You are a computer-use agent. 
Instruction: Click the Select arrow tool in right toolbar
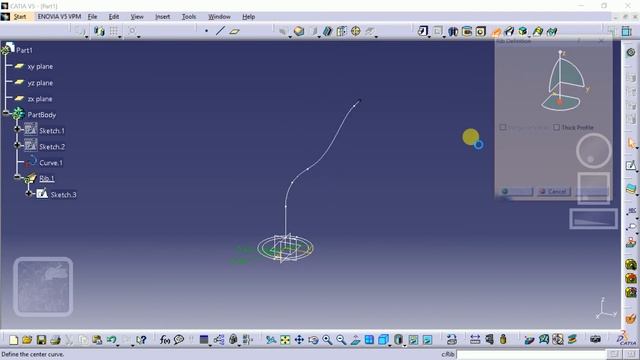point(631,143)
